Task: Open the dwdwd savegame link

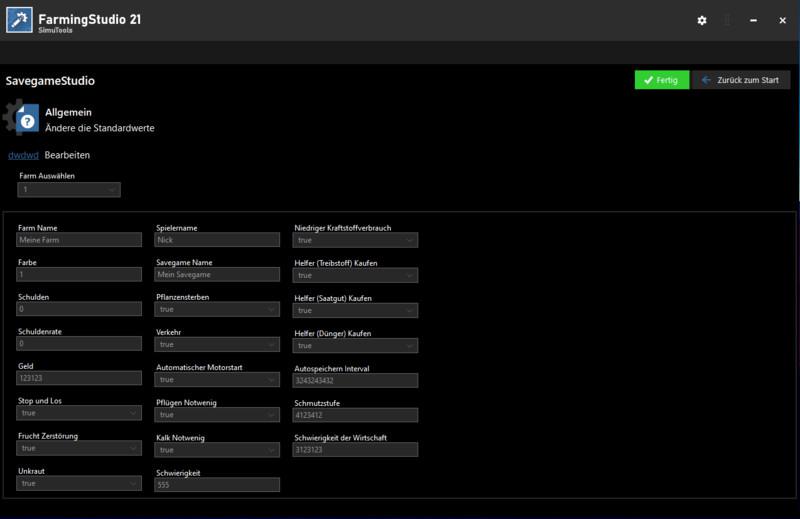Action: 23,156
